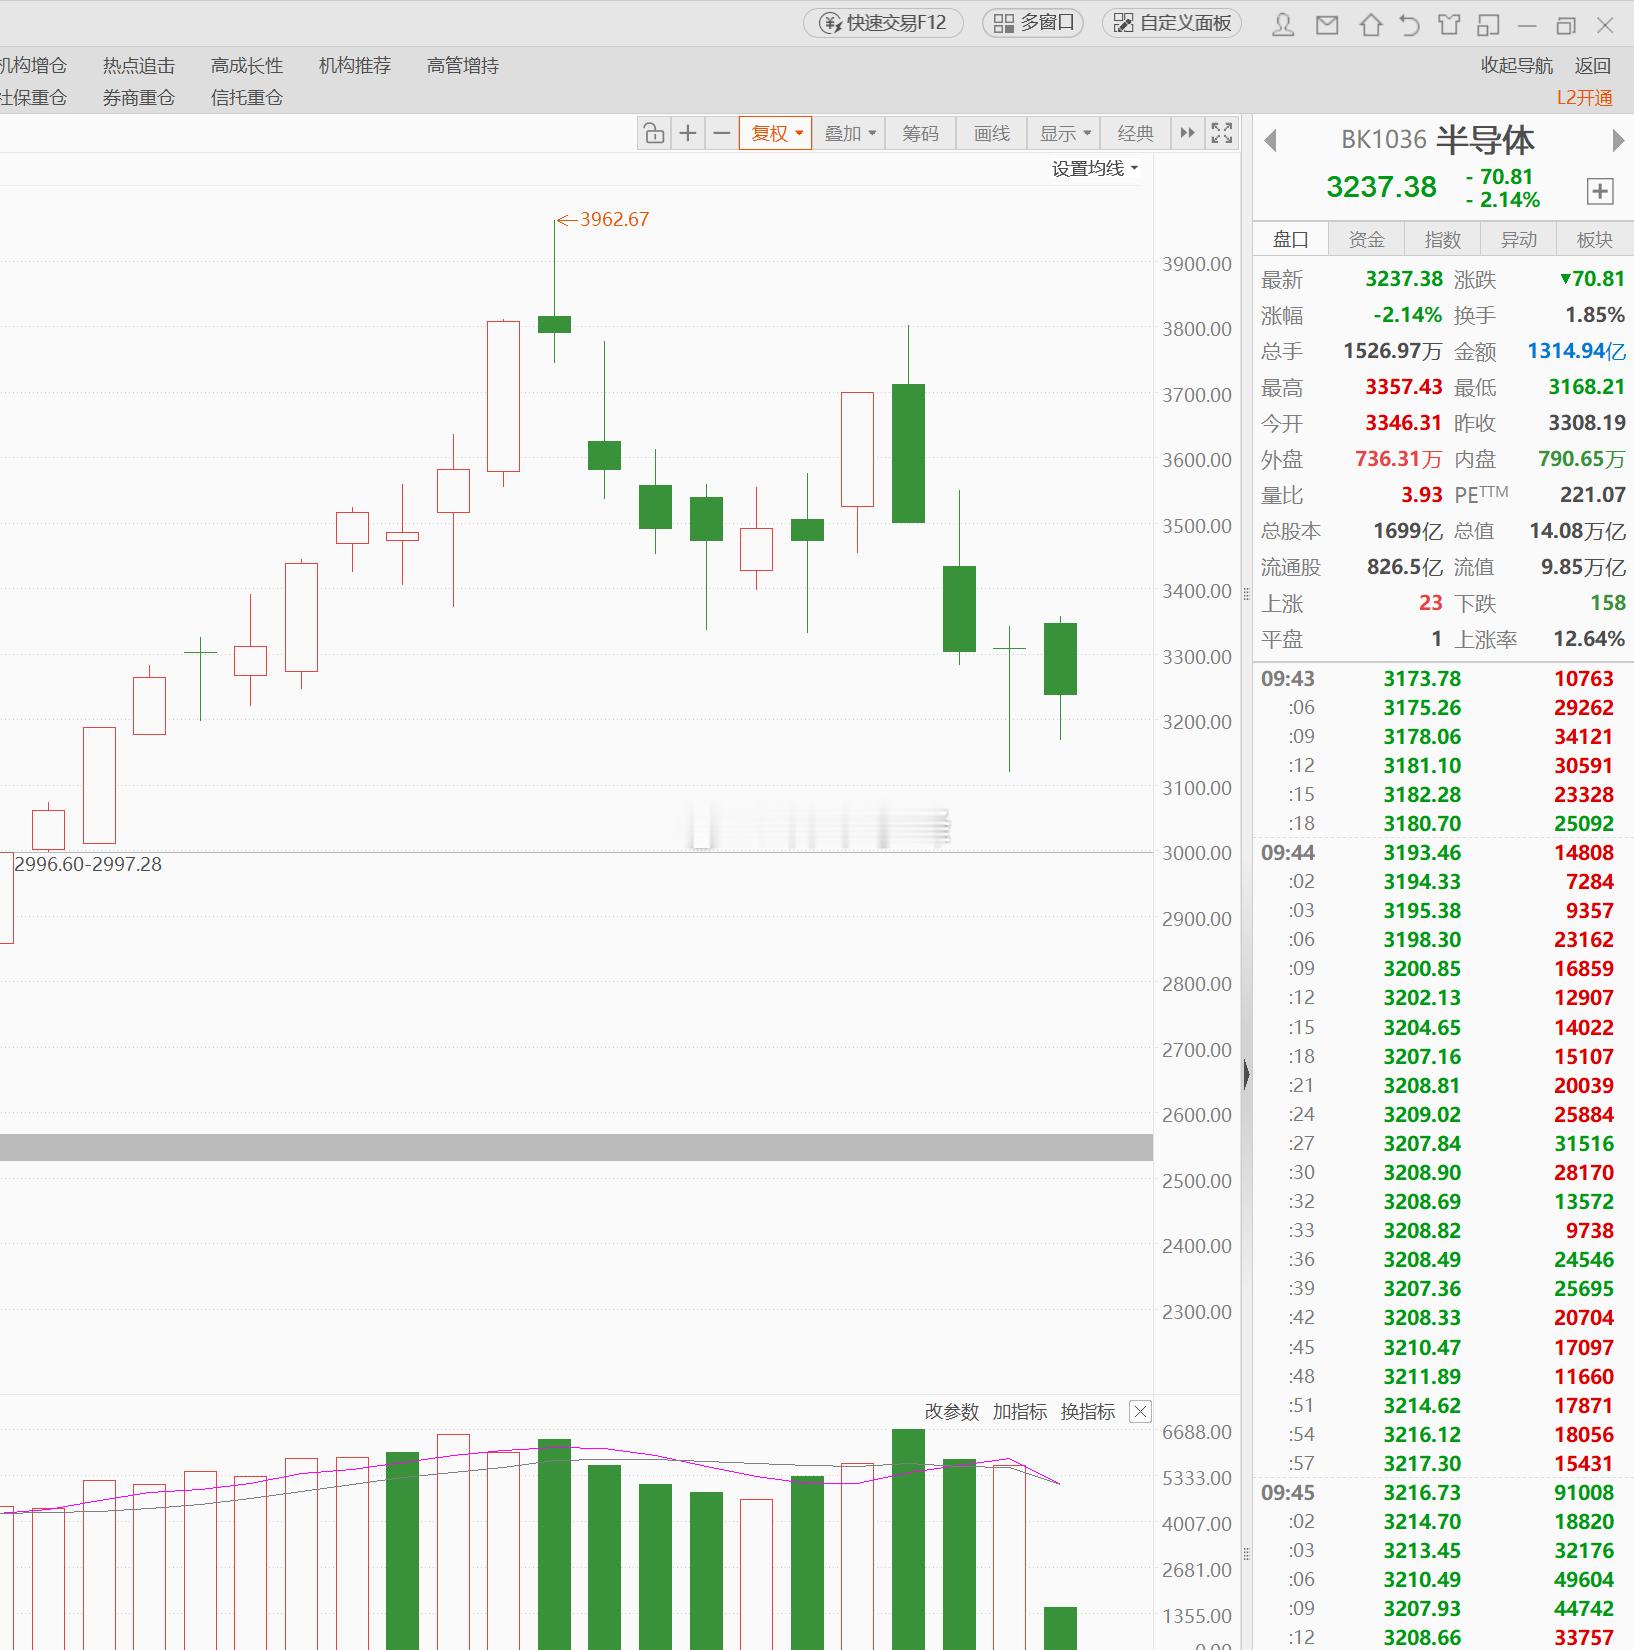The width and height of the screenshot is (1634, 1650).
Task: Select 高成长性 in navigation
Action: point(246,65)
